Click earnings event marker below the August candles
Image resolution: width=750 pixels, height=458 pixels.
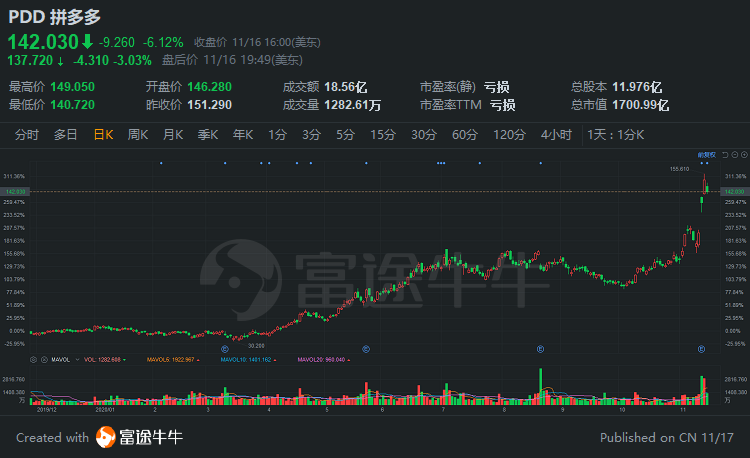point(540,349)
